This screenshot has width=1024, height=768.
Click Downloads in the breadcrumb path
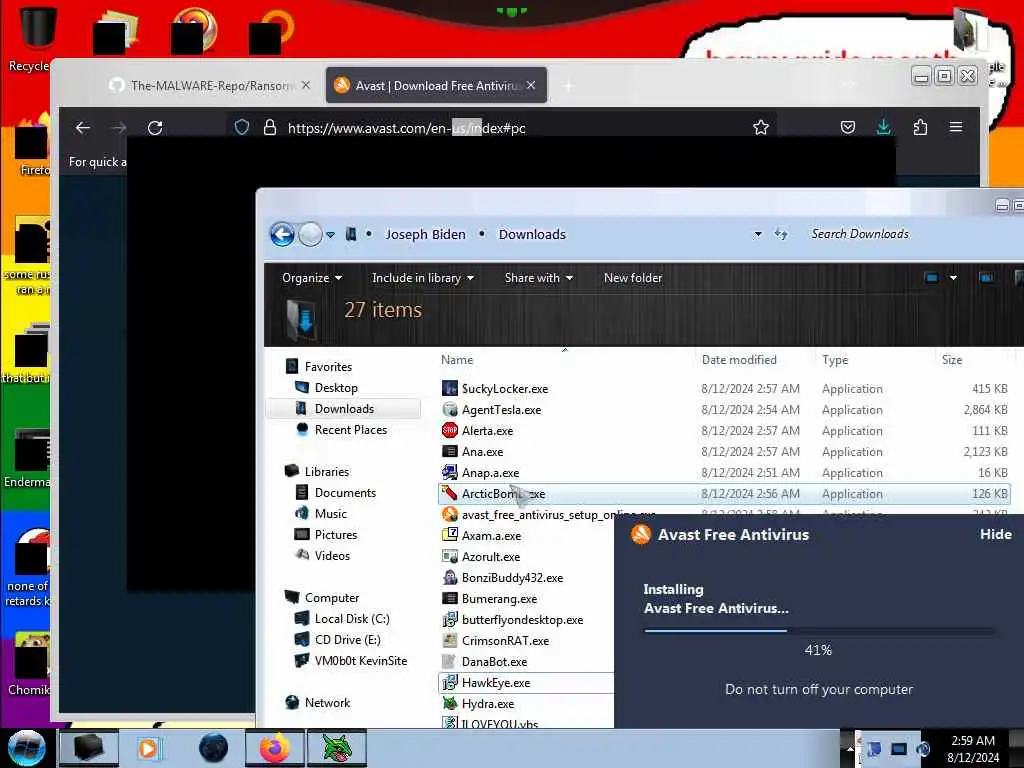click(532, 234)
